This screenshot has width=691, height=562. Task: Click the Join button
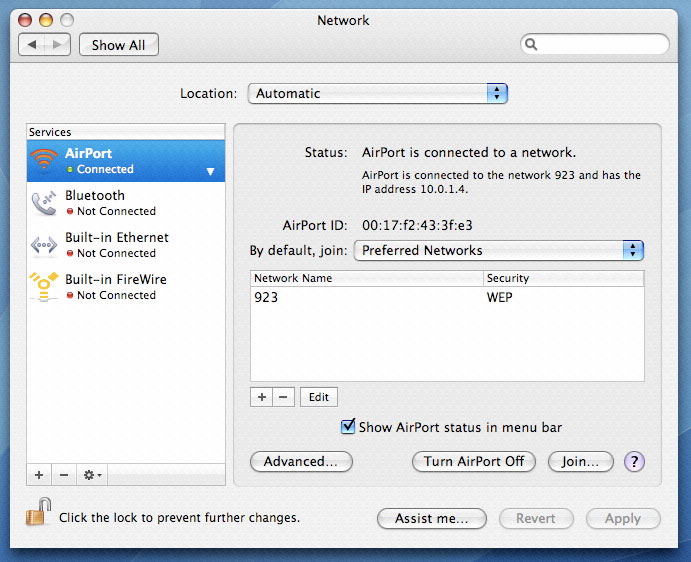[x=580, y=462]
